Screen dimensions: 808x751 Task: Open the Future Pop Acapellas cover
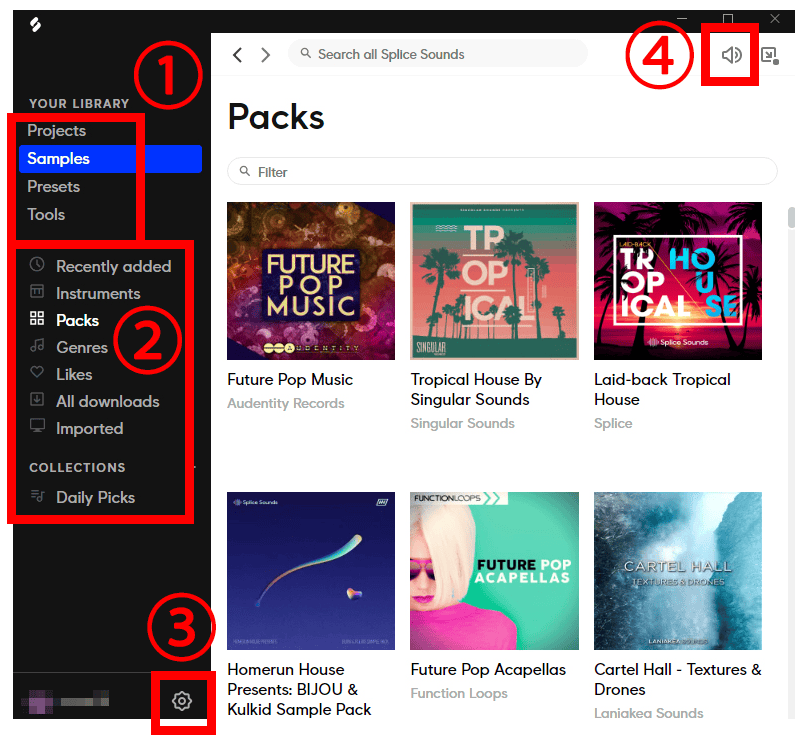point(494,571)
